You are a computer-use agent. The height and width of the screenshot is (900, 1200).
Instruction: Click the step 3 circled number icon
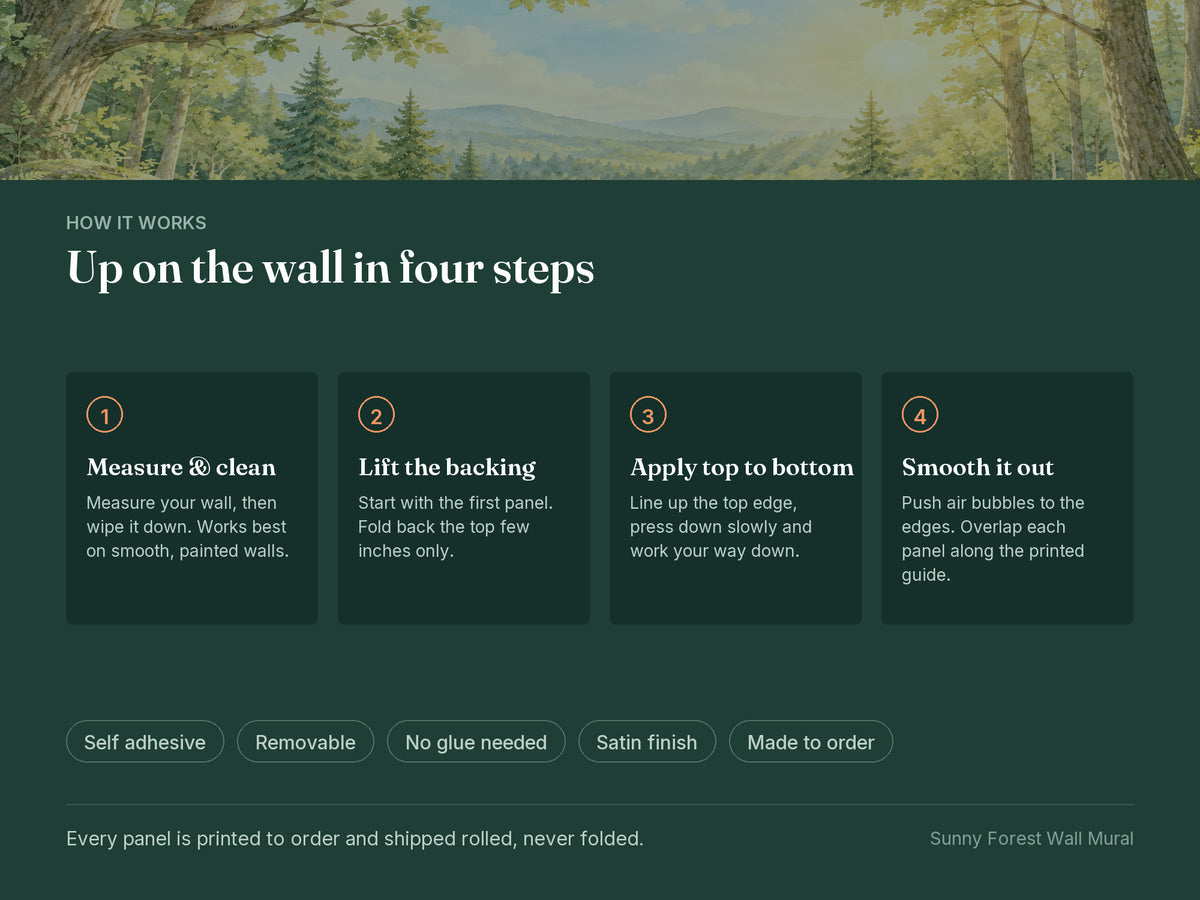648,415
